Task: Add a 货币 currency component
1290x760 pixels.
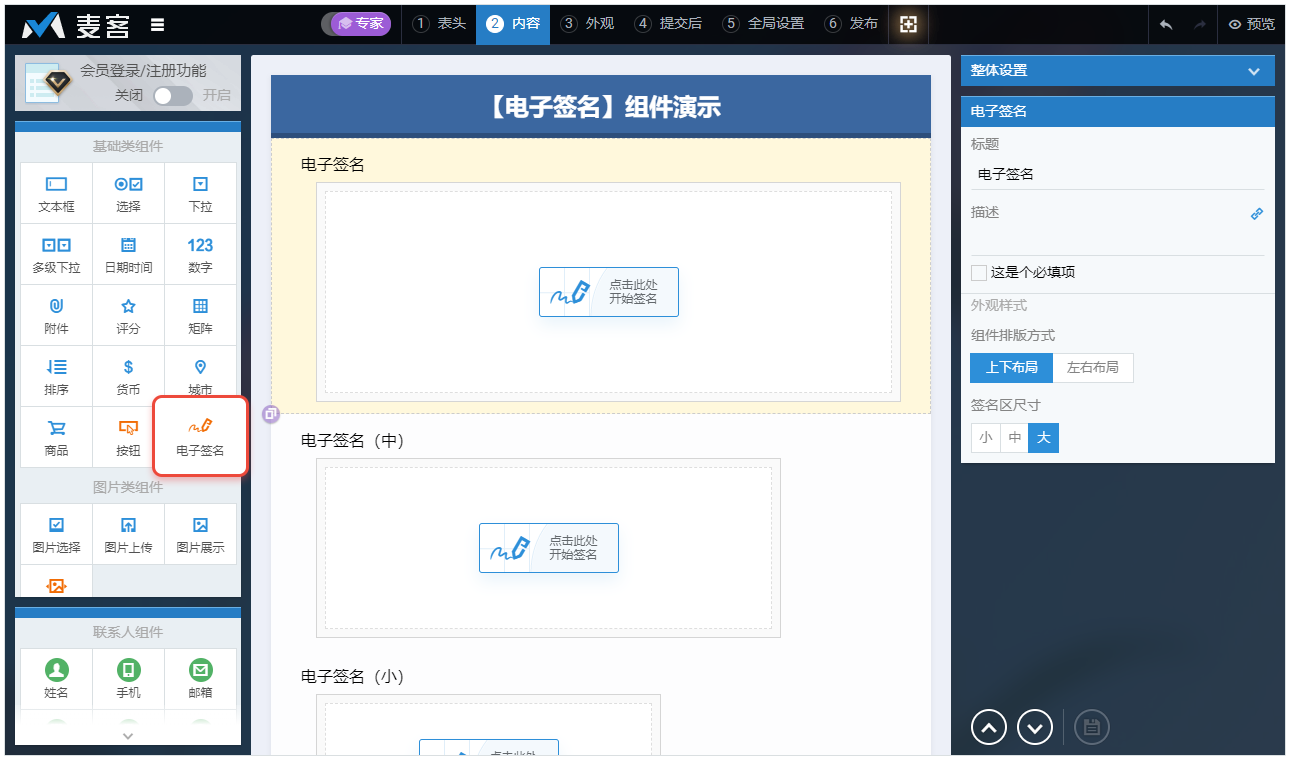Action: tap(128, 377)
